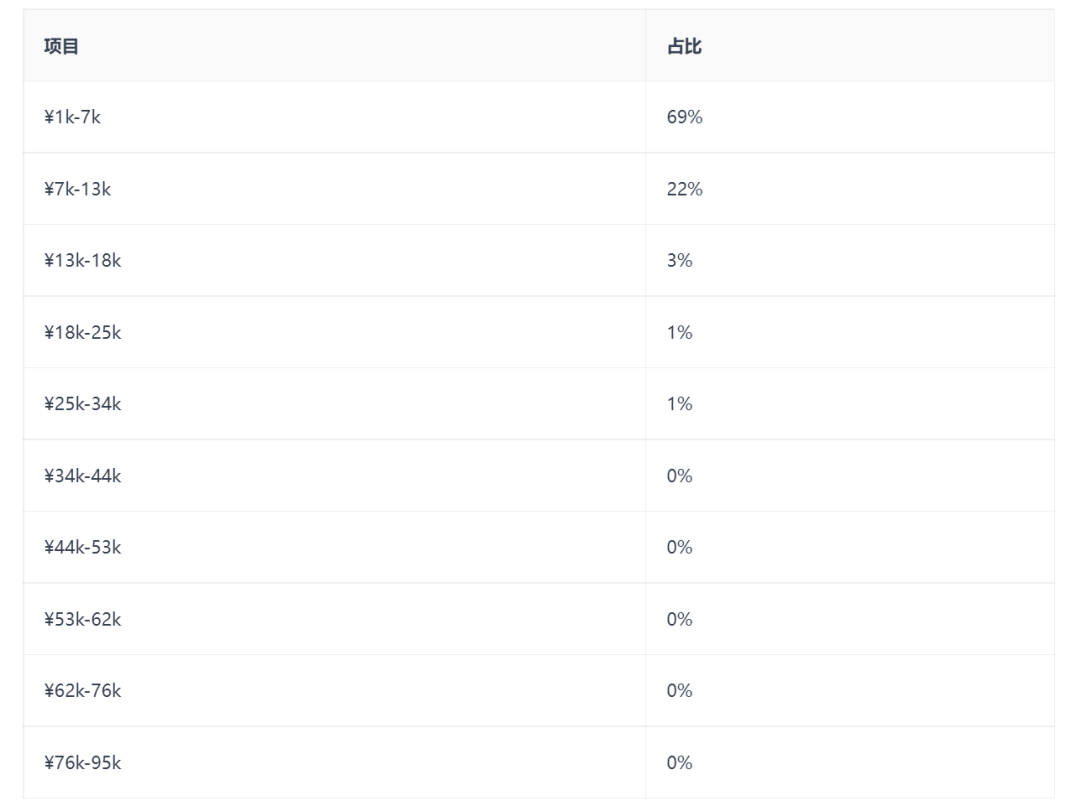Screen dimensions: 1080x806
Task: Click the 22% percentage cell
Action: (684, 189)
